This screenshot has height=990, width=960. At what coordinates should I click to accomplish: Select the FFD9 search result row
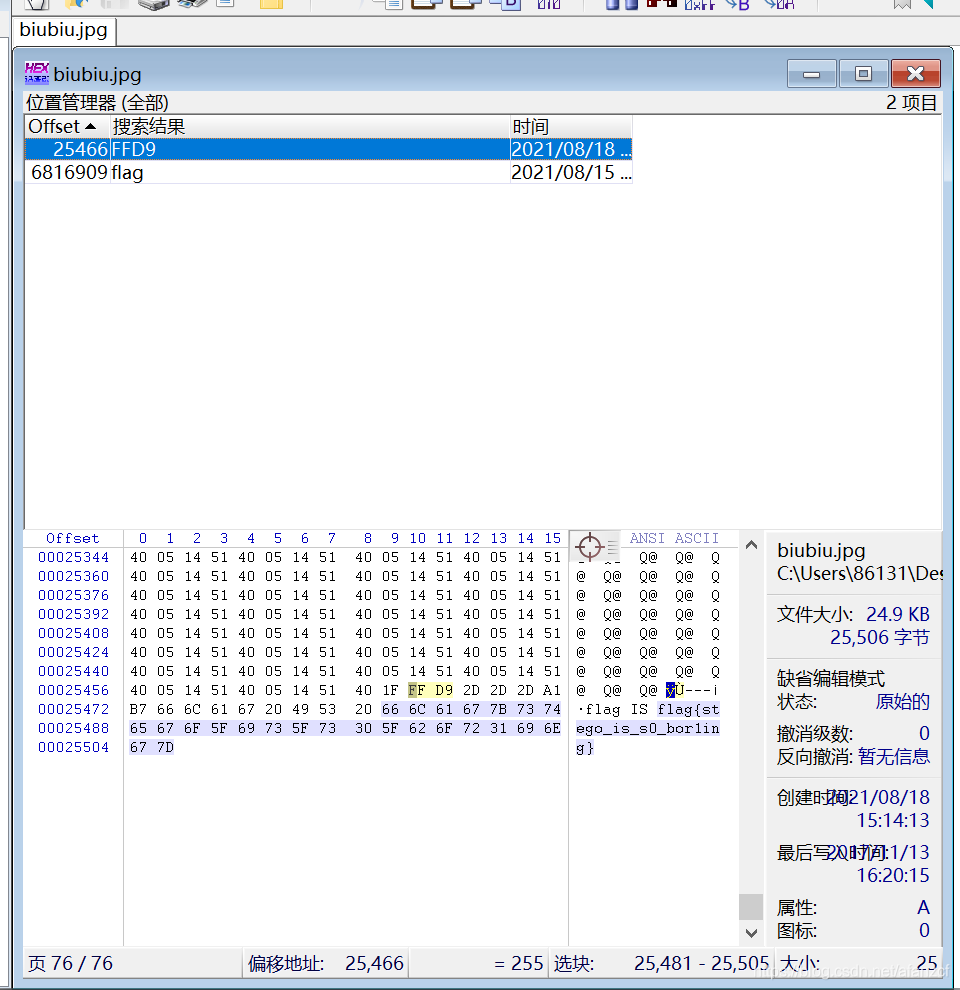click(x=300, y=149)
